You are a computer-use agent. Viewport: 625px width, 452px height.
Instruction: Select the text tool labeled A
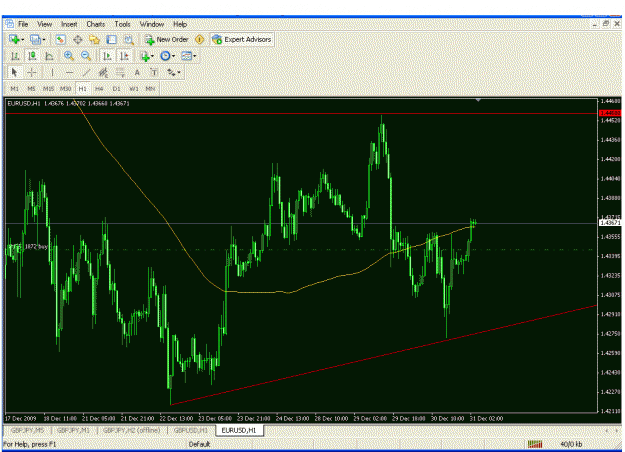[x=137, y=73]
